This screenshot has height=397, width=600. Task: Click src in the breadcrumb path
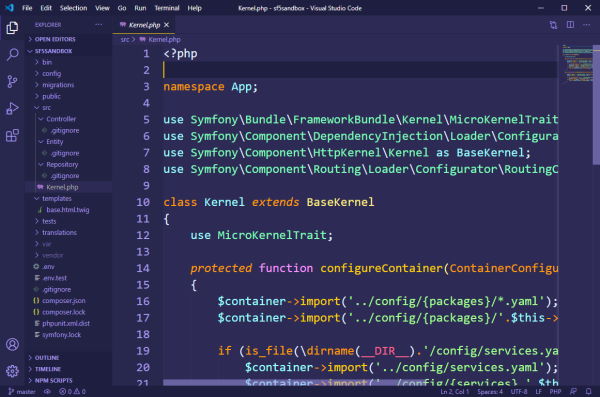pos(125,39)
